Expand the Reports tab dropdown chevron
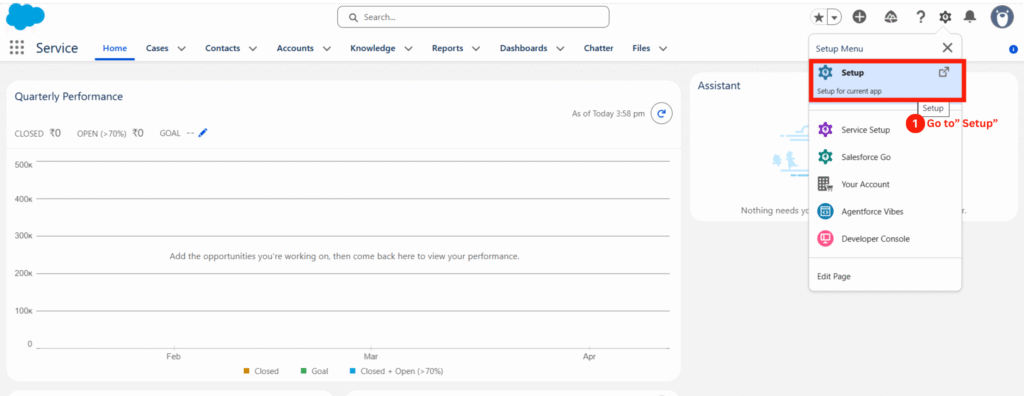The image size is (1024, 396). pos(476,48)
